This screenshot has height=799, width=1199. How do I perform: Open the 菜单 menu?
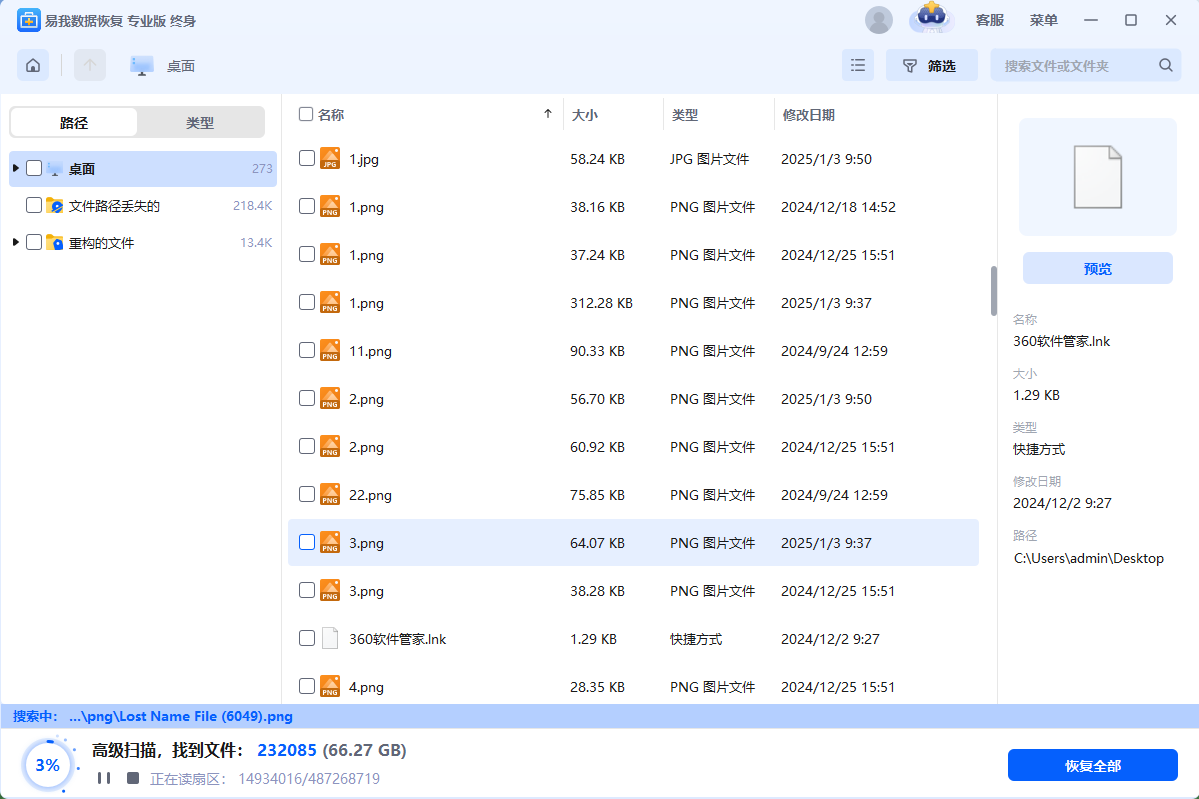(1043, 20)
